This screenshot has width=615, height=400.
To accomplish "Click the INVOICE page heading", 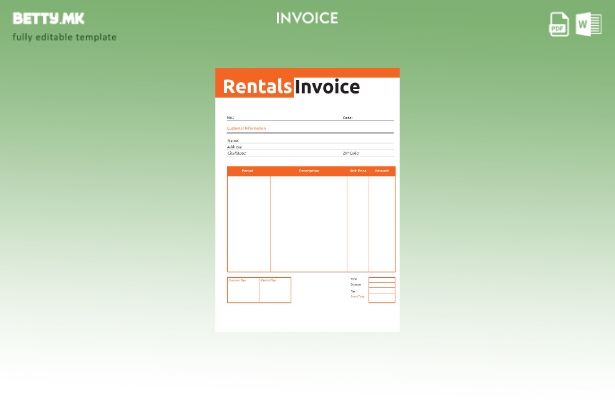I will pos(307,18).
